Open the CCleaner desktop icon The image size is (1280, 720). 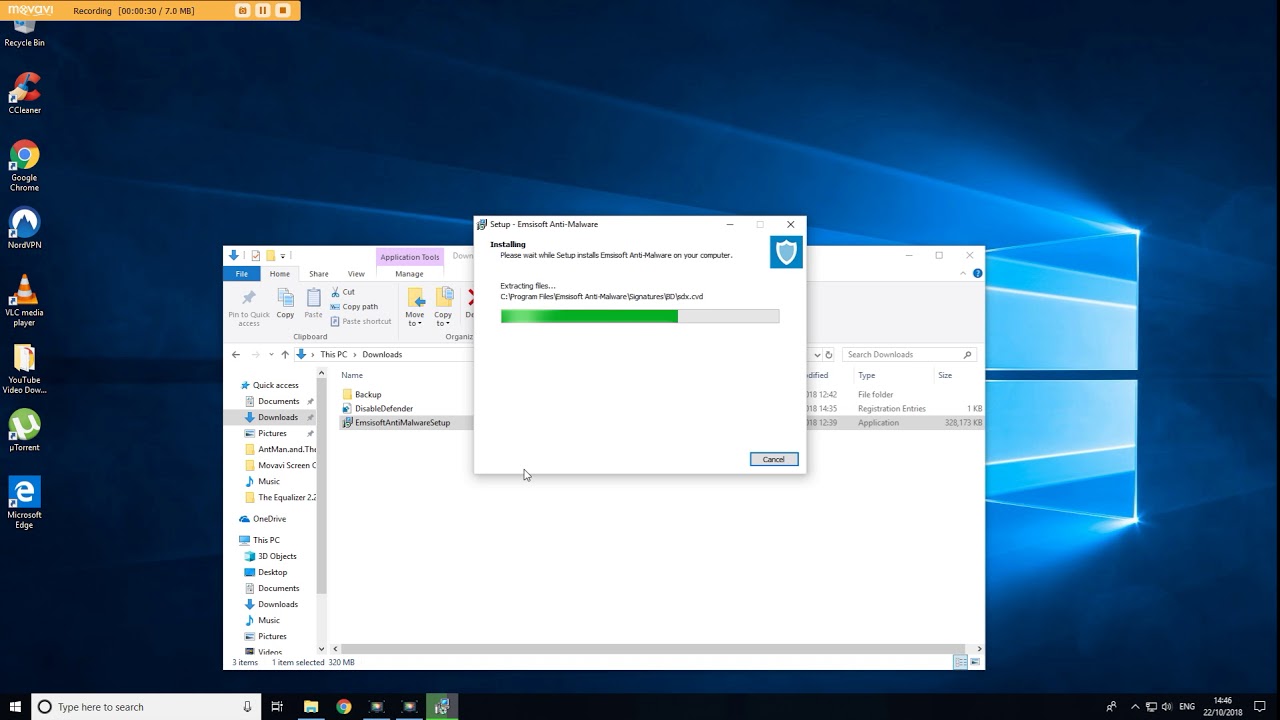pos(24,93)
